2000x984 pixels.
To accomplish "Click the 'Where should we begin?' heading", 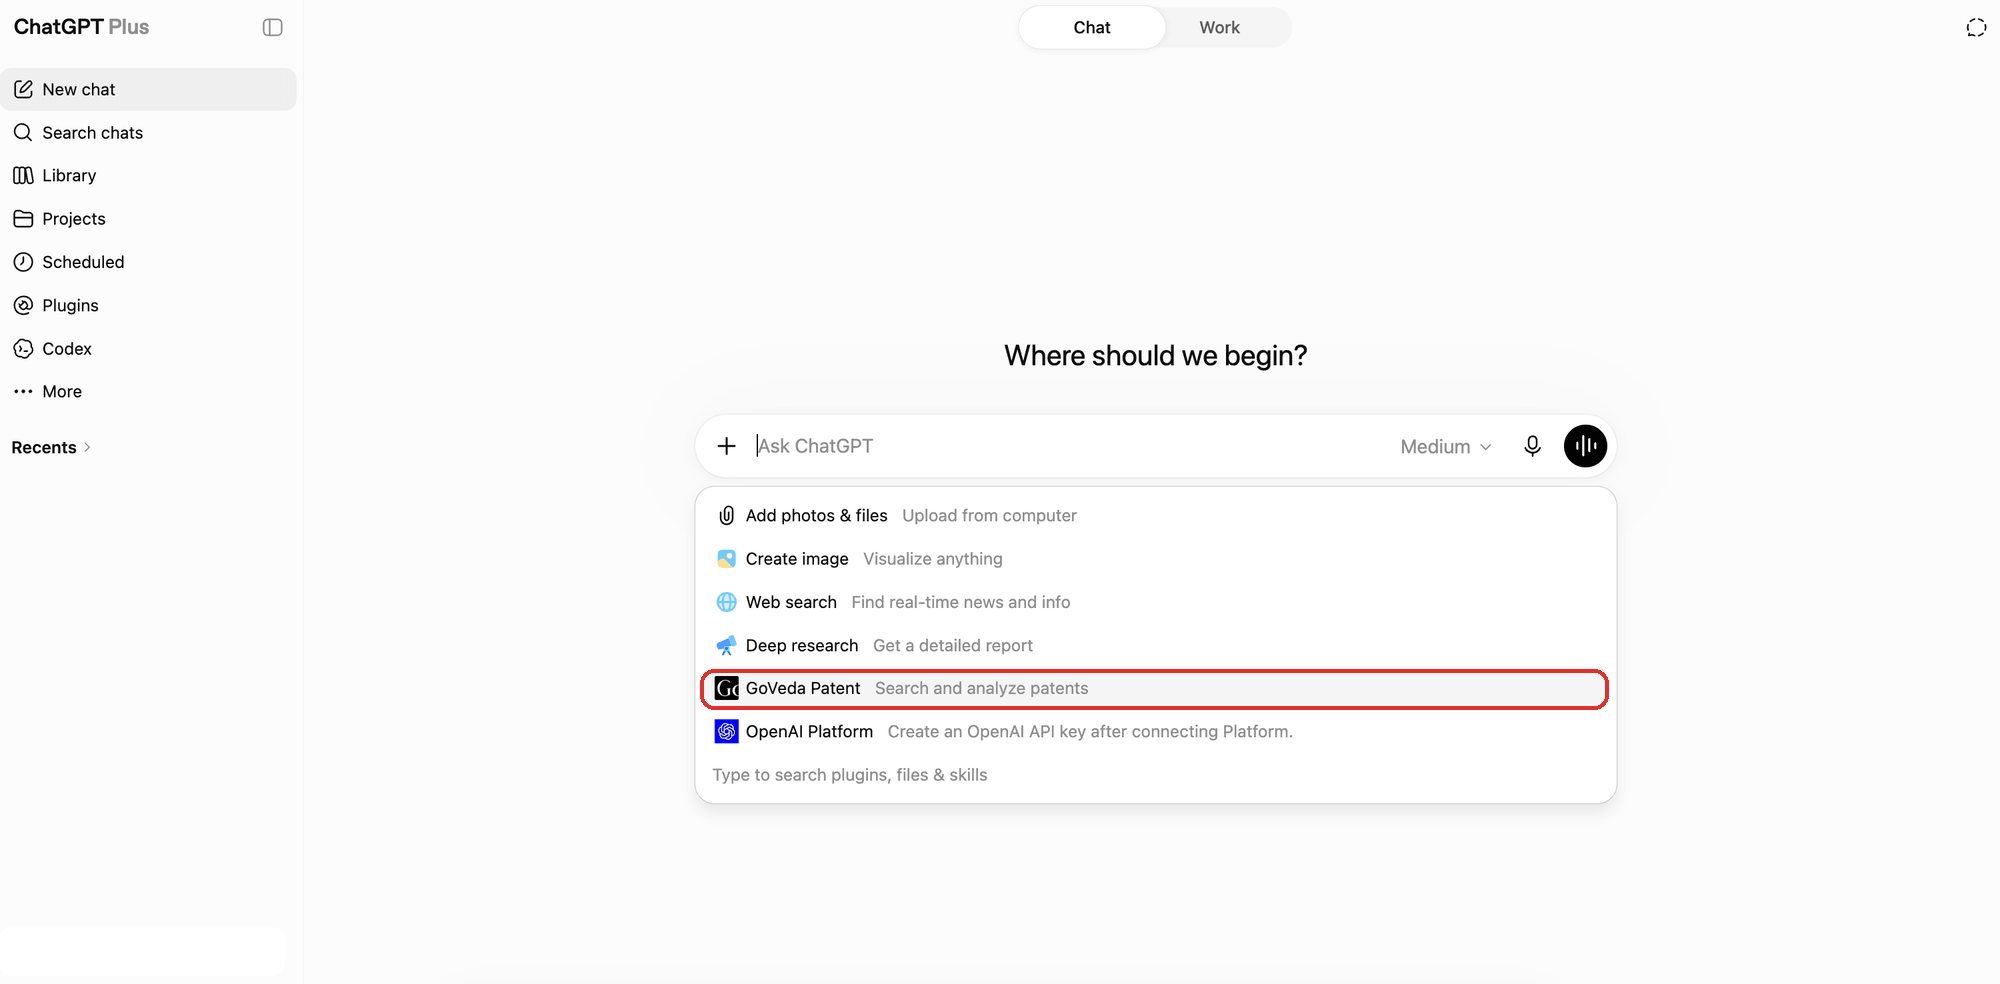I will pos(1156,356).
